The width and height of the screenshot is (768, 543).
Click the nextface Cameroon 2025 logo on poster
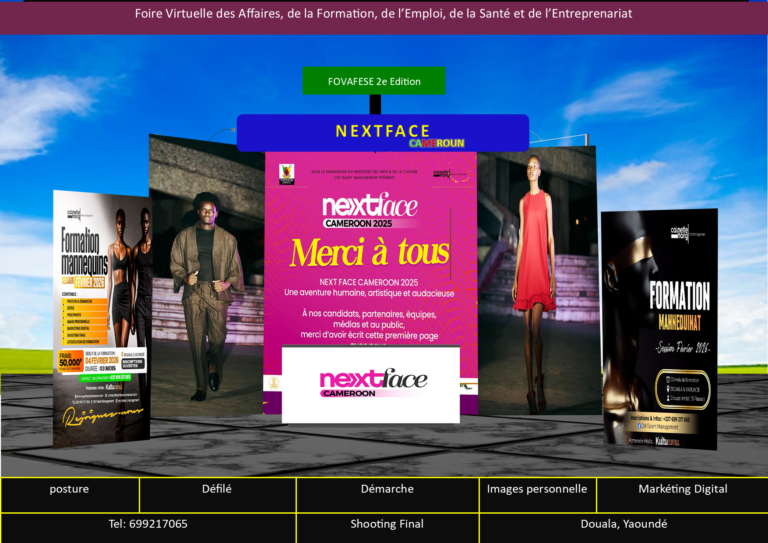[x=370, y=211]
